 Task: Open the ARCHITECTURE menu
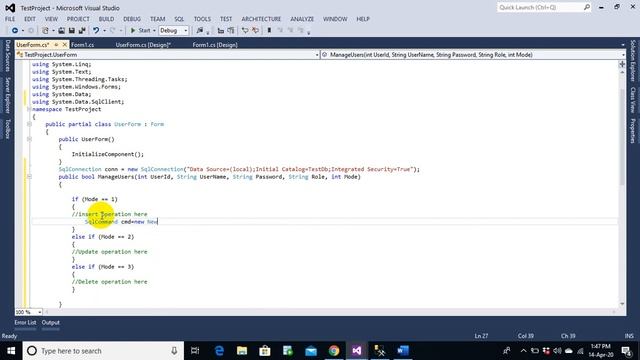point(261,19)
